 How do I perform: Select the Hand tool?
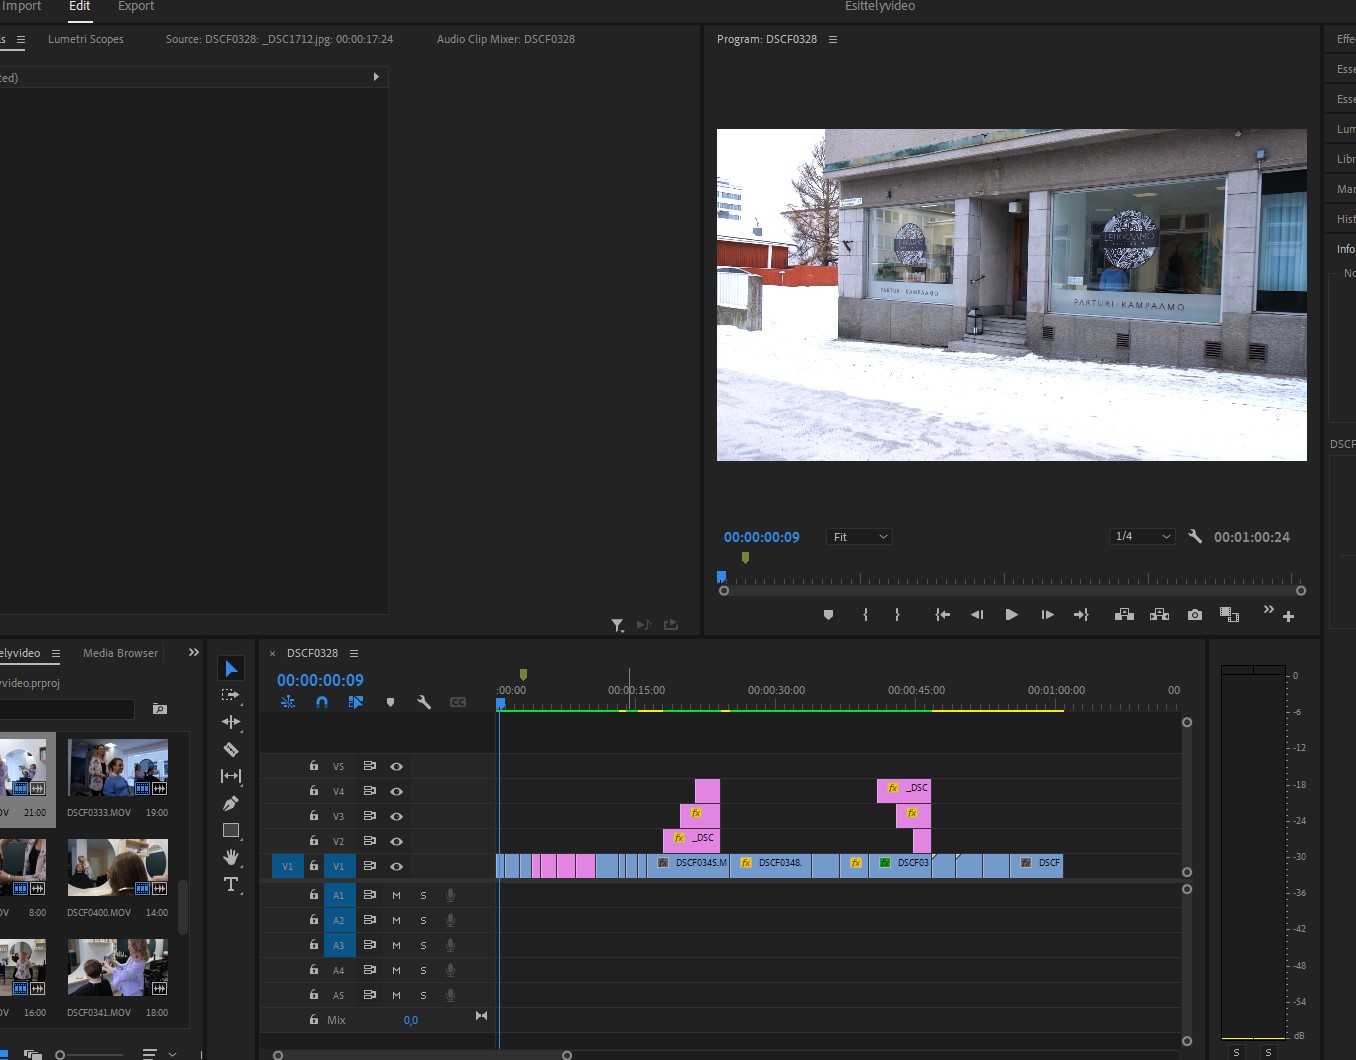pyautogui.click(x=231, y=857)
